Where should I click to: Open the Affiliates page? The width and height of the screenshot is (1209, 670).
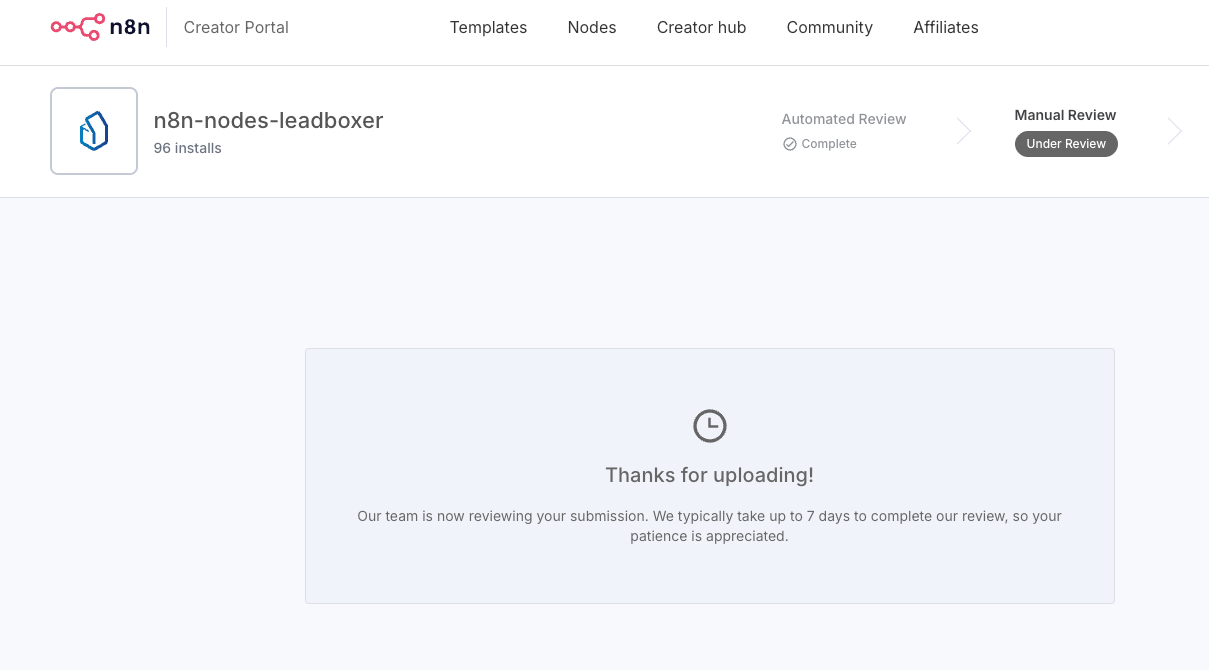point(945,27)
